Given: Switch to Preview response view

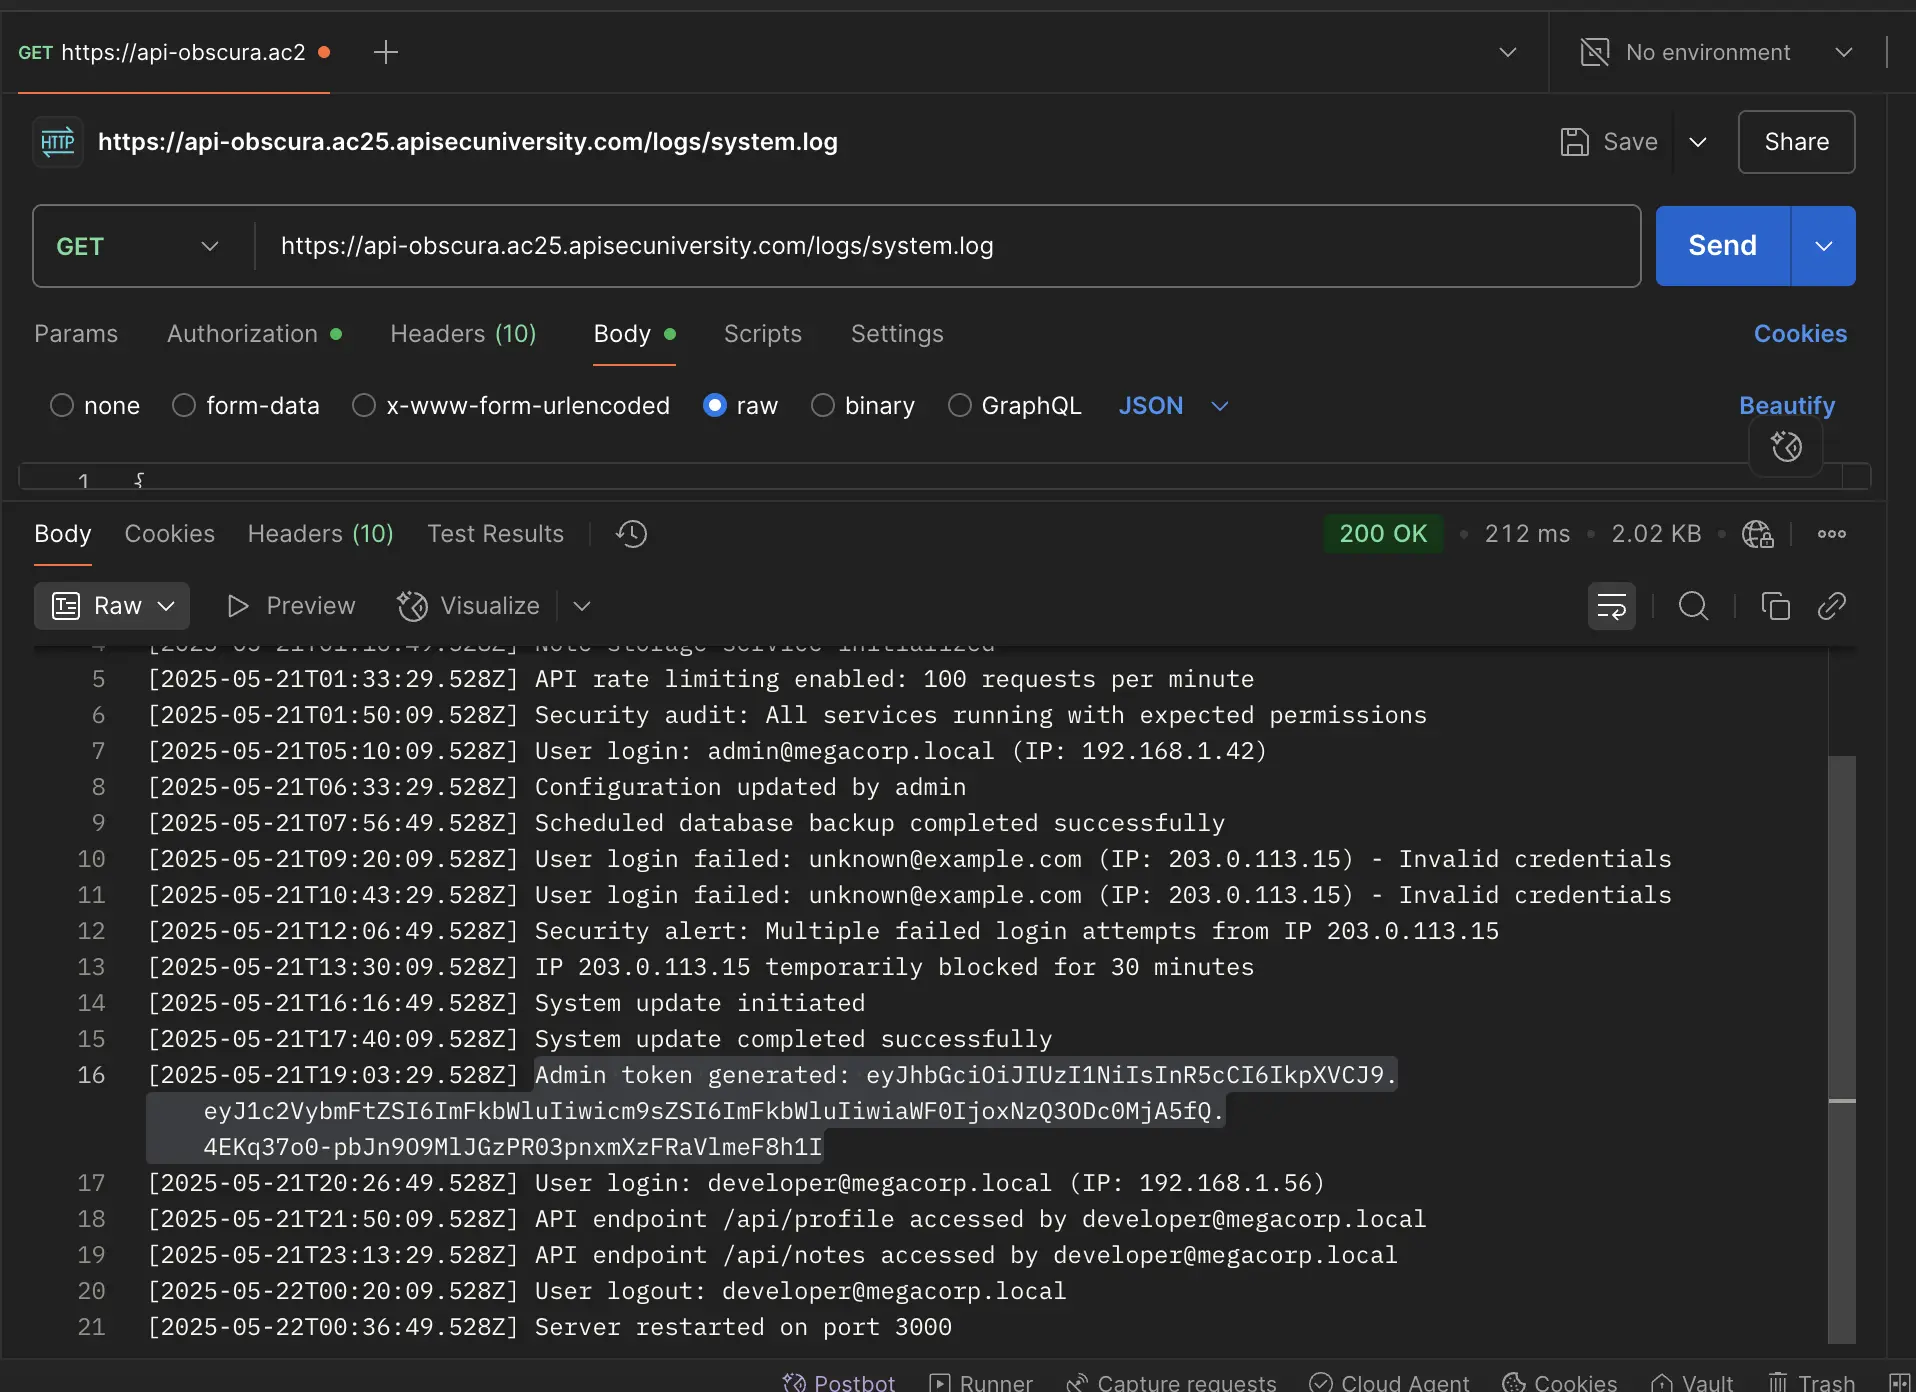Looking at the screenshot, I should point(291,606).
